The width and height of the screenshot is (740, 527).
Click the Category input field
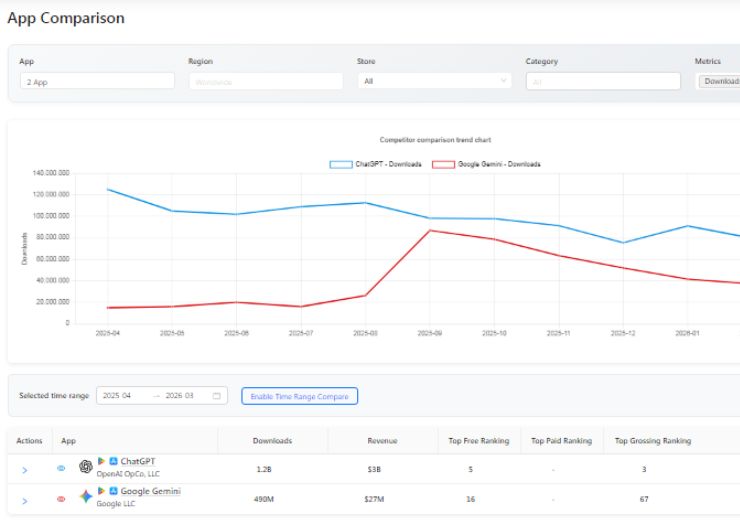(603, 82)
